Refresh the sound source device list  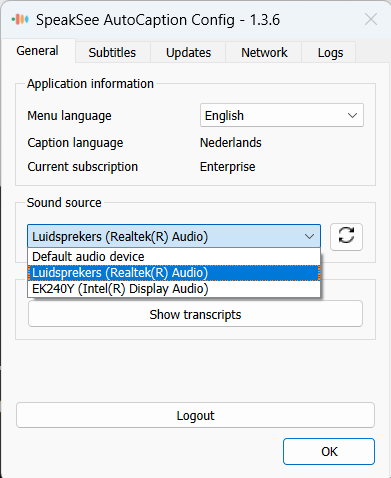tap(346, 237)
